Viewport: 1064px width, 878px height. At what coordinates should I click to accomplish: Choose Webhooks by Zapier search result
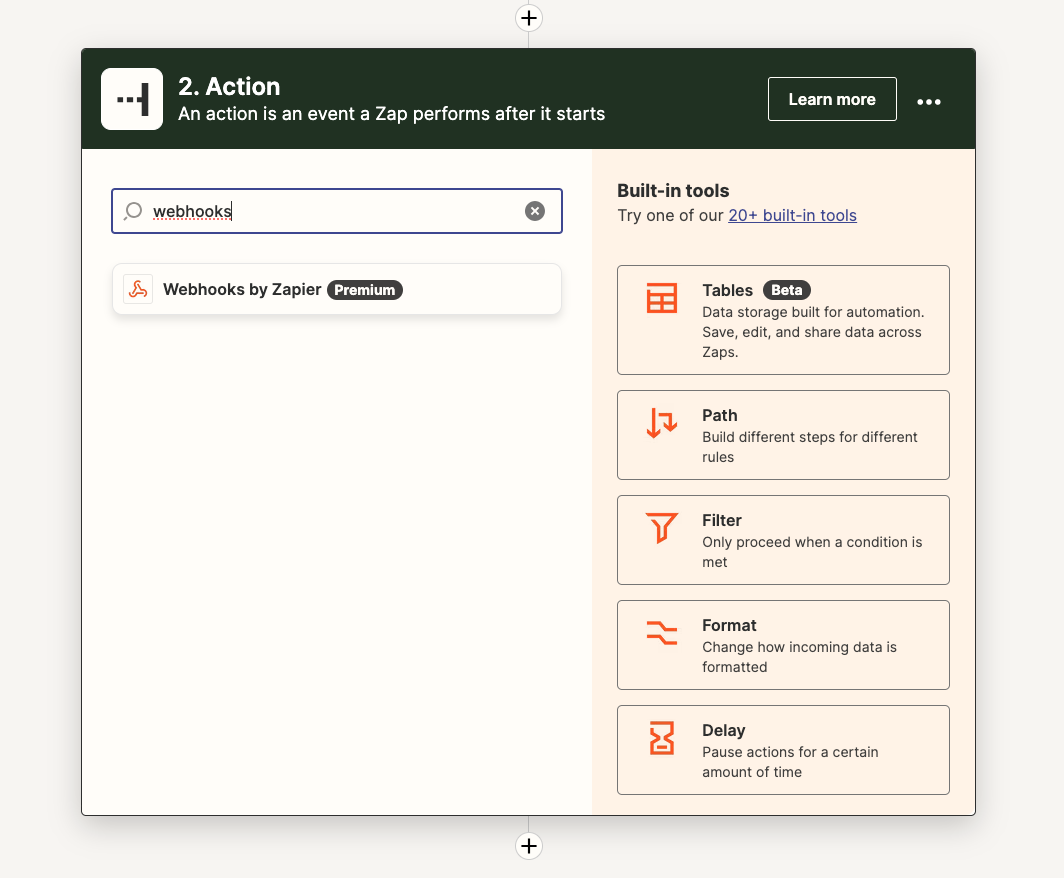(337, 289)
